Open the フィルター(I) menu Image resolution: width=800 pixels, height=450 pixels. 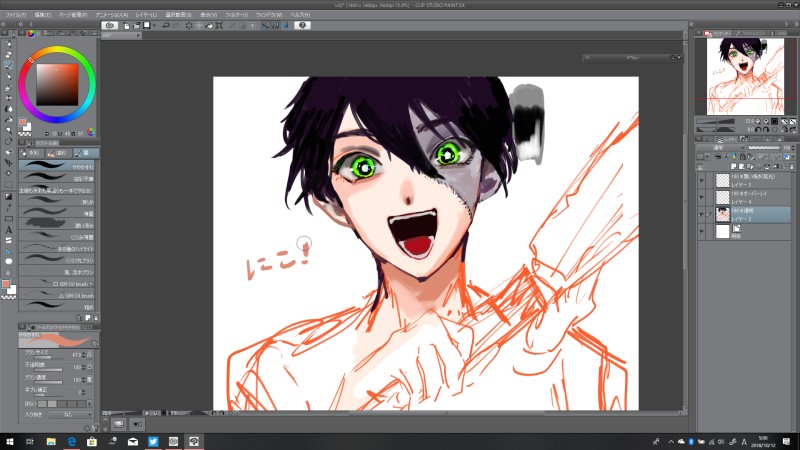click(236, 15)
